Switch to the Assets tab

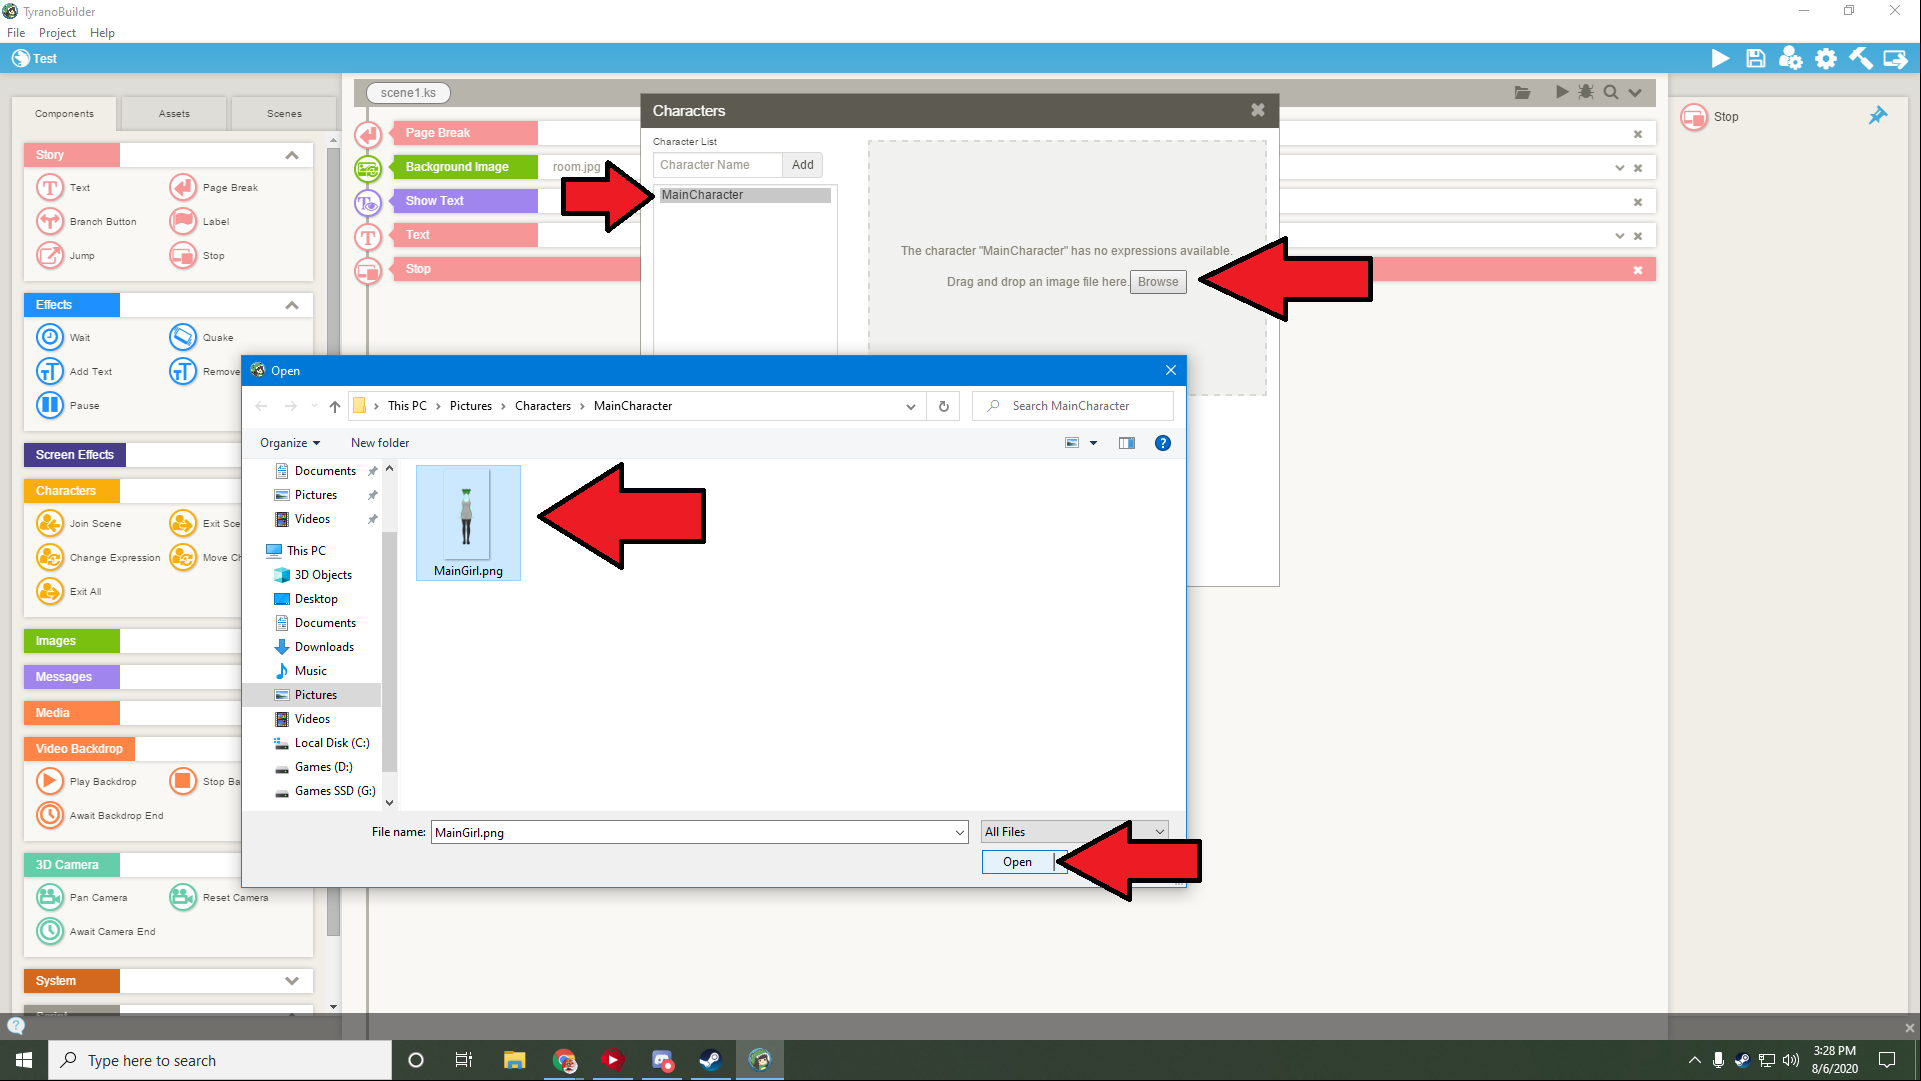(174, 114)
